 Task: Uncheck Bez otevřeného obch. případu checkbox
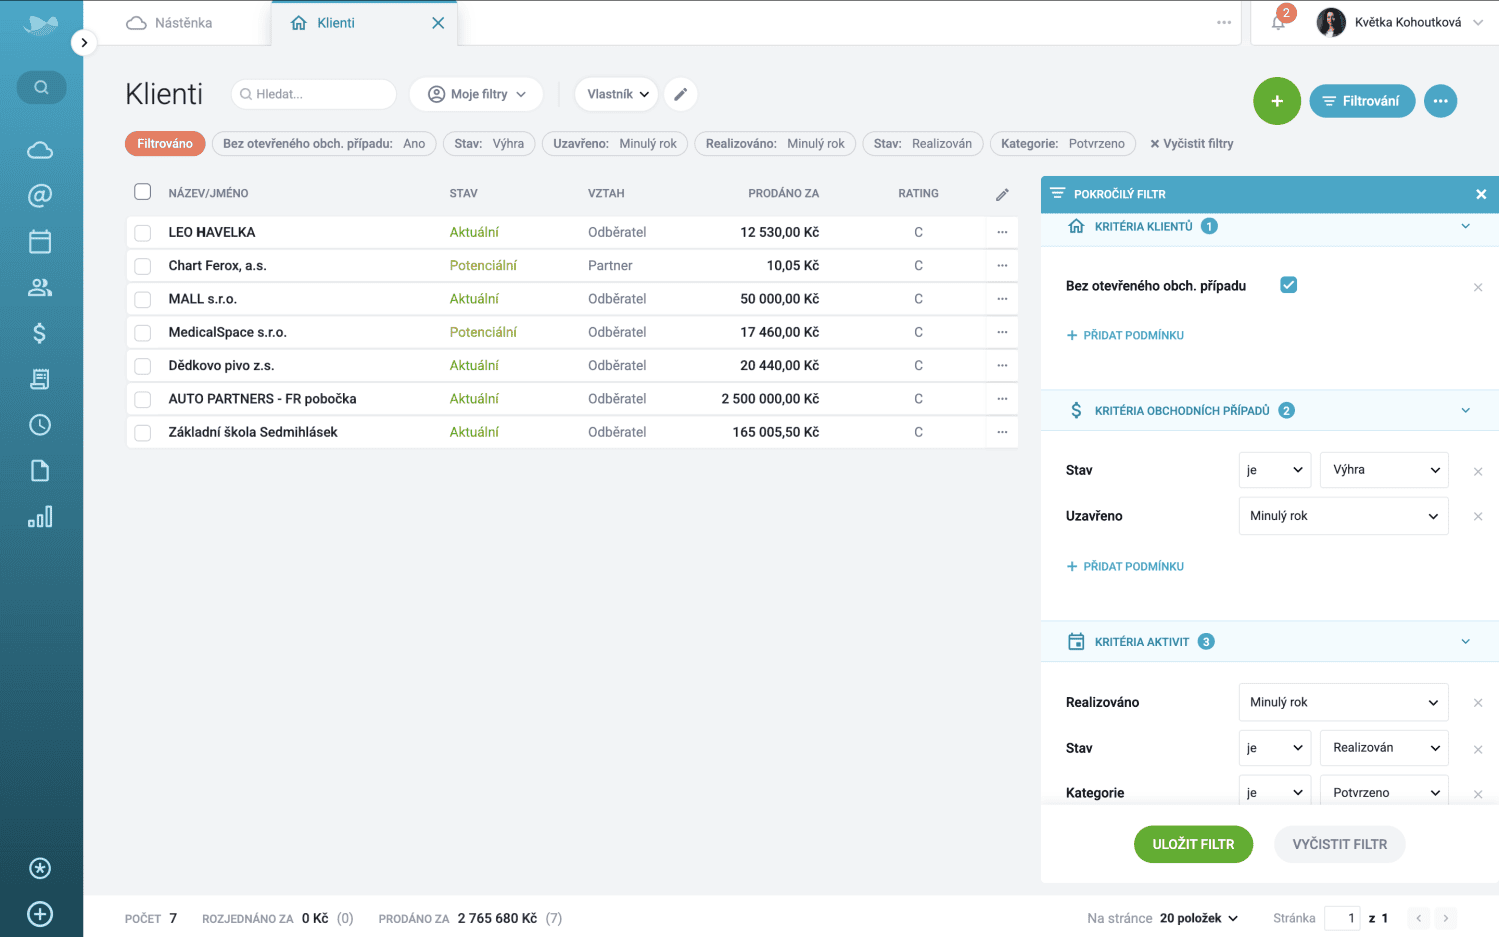coord(1288,285)
